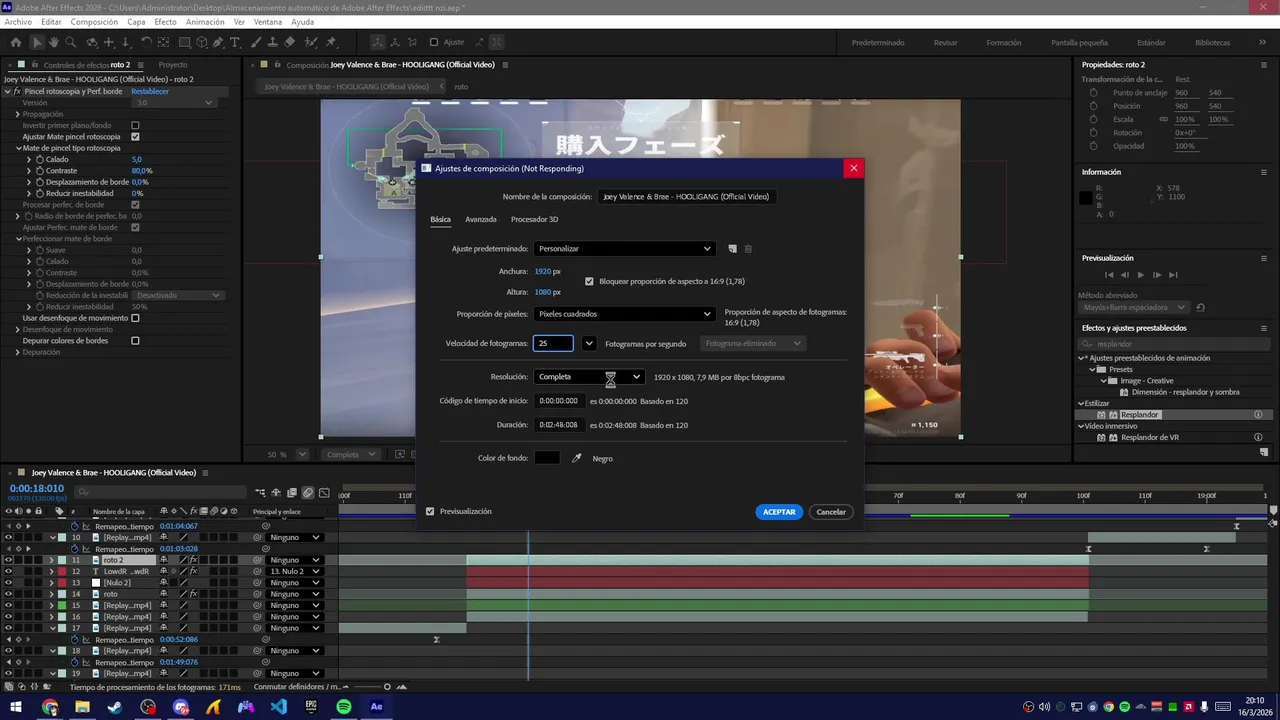This screenshot has height=720, width=1280.
Task: Toggle Usar desenfoque de movimiento checkbox
Action: click(135, 318)
